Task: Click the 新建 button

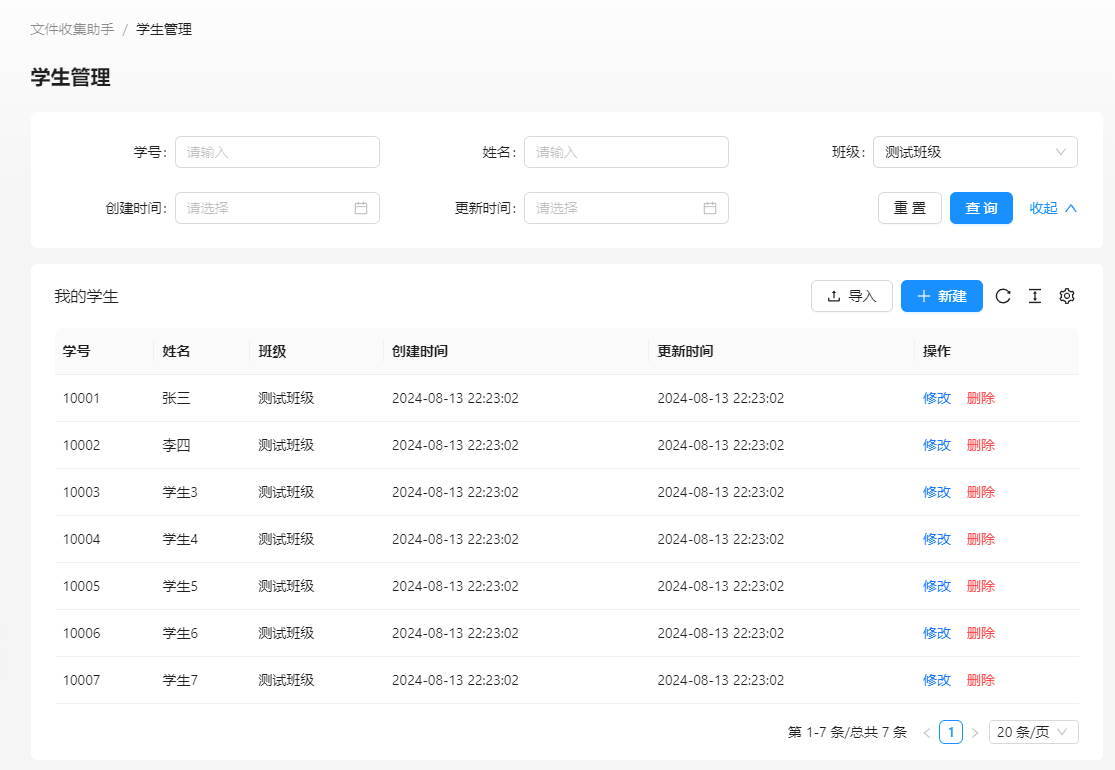Action: pyautogui.click(x=941, y=296)
